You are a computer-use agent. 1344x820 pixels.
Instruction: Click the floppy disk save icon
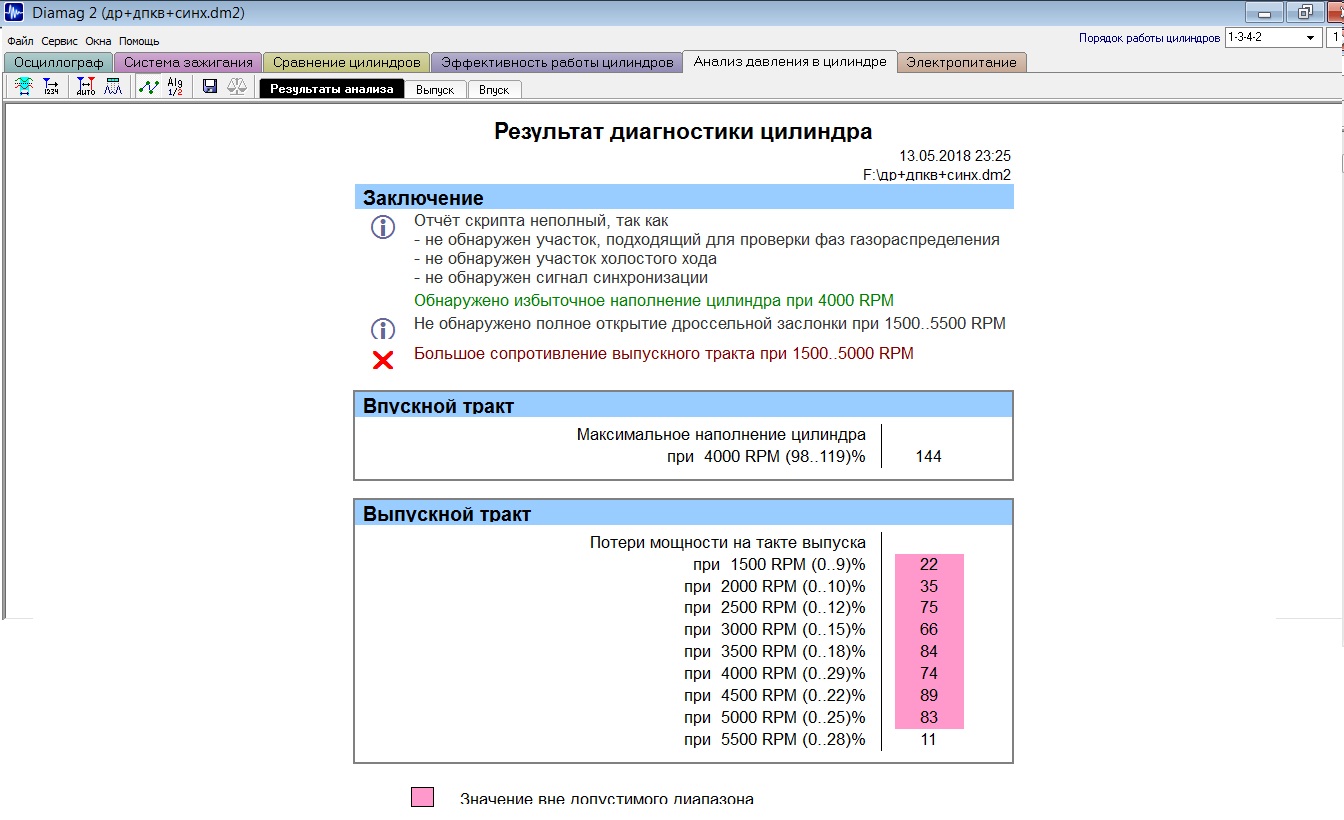click(210, 88)
